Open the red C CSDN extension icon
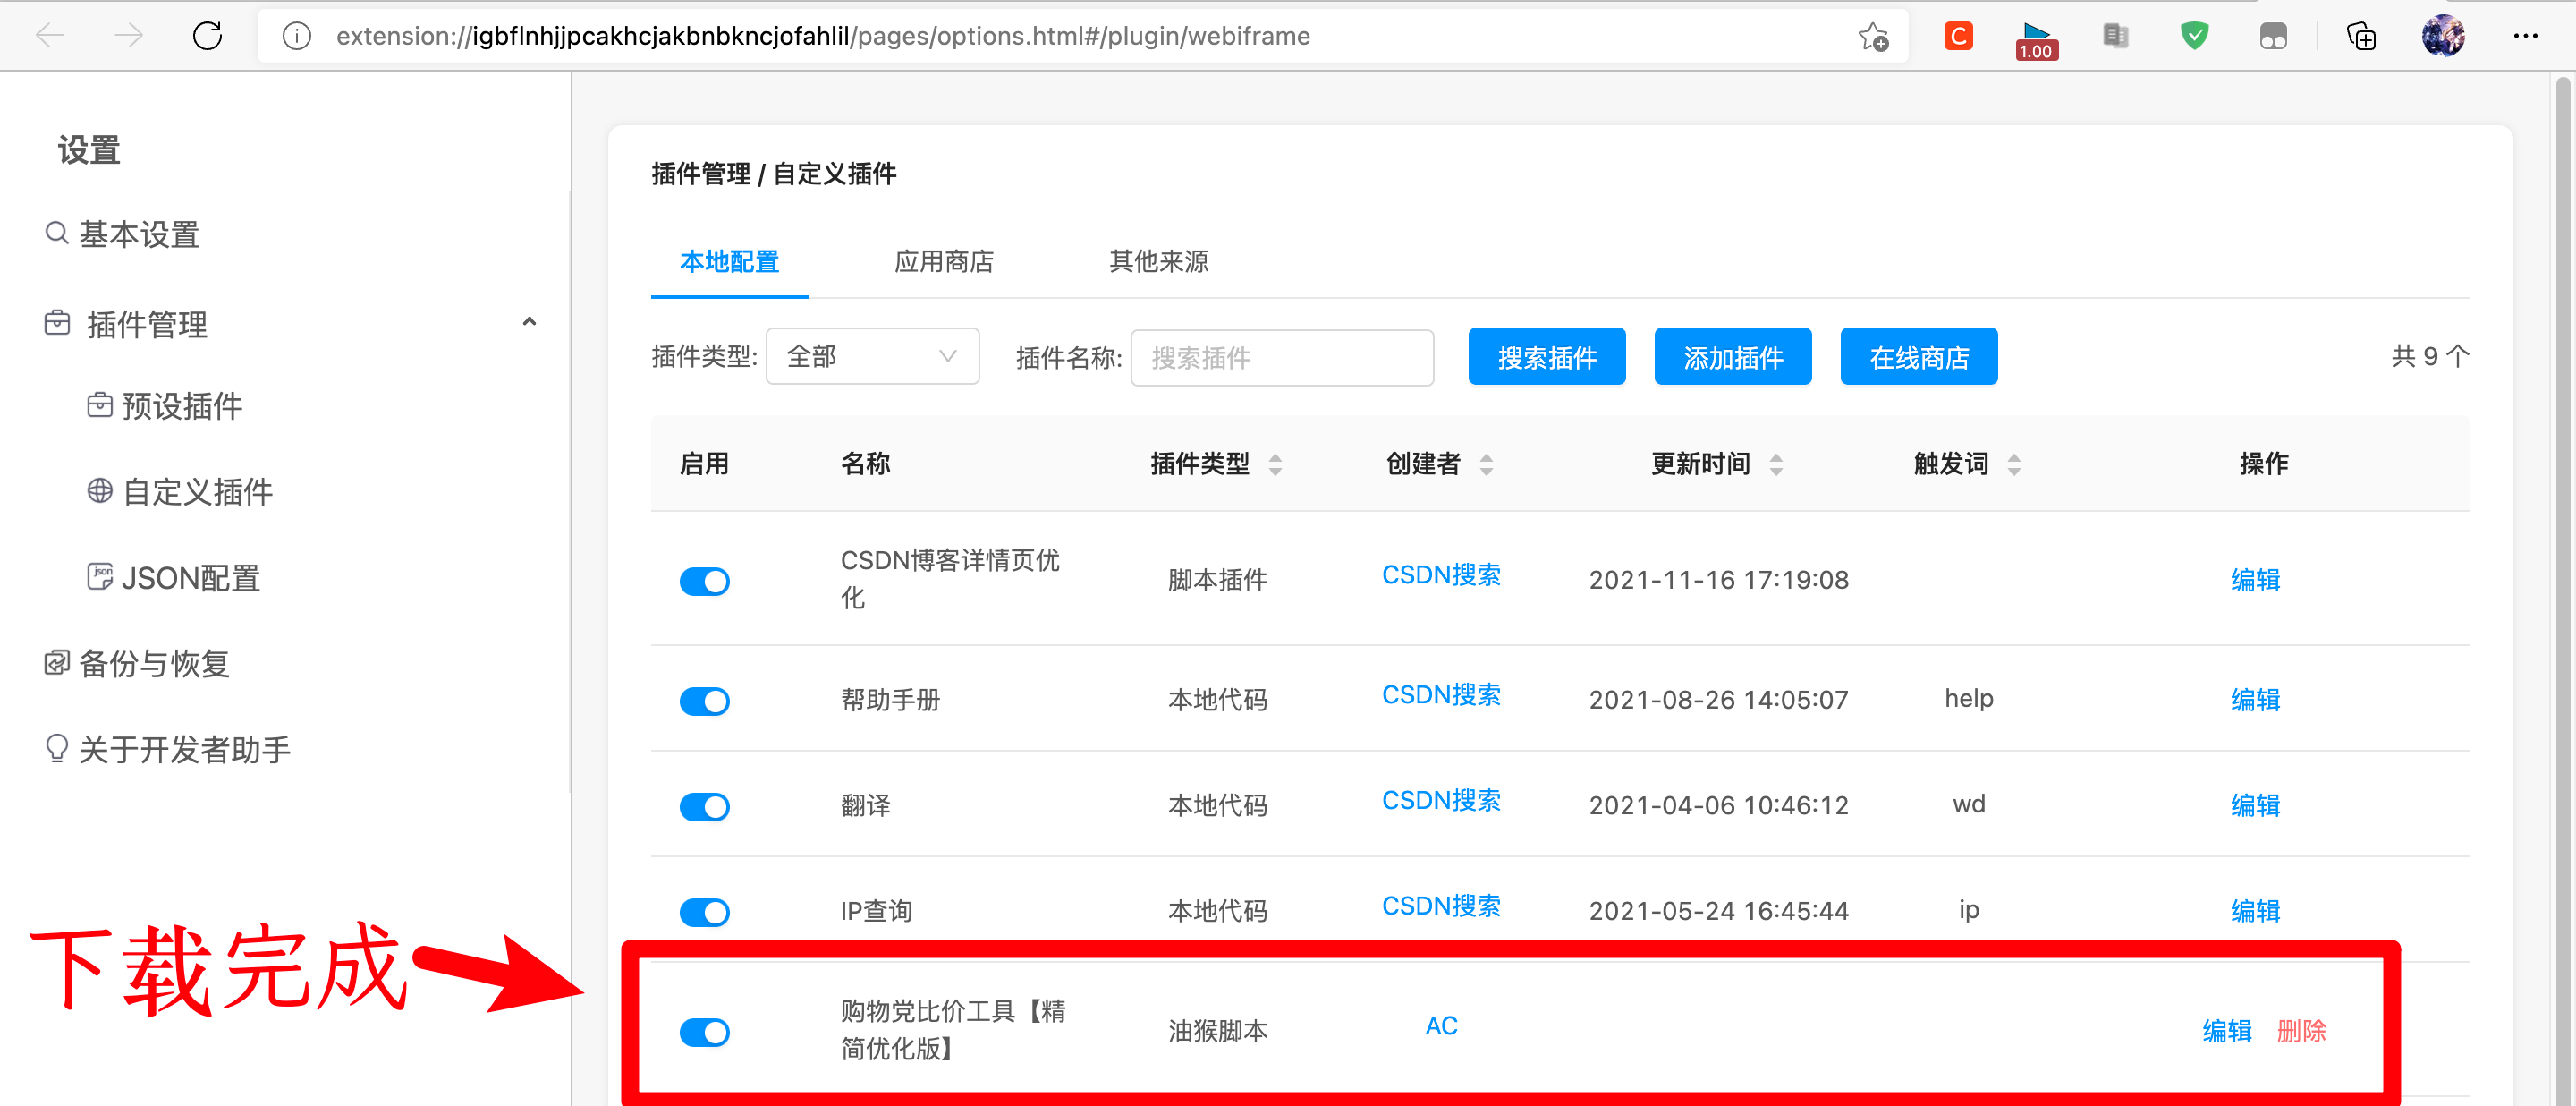This screenshot has width=2576, height=1106. [1957, 37]
